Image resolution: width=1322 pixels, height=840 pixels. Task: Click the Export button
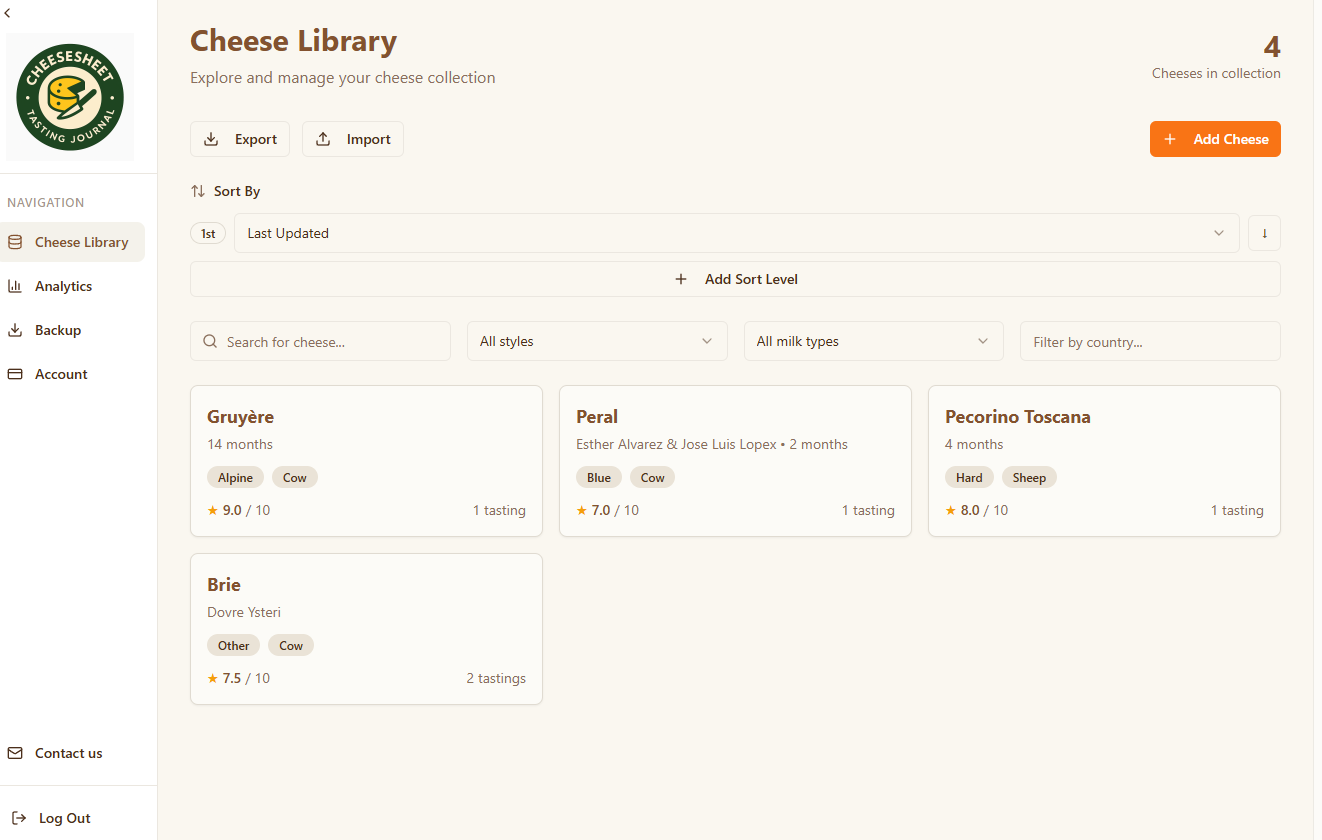coord(240,139)
